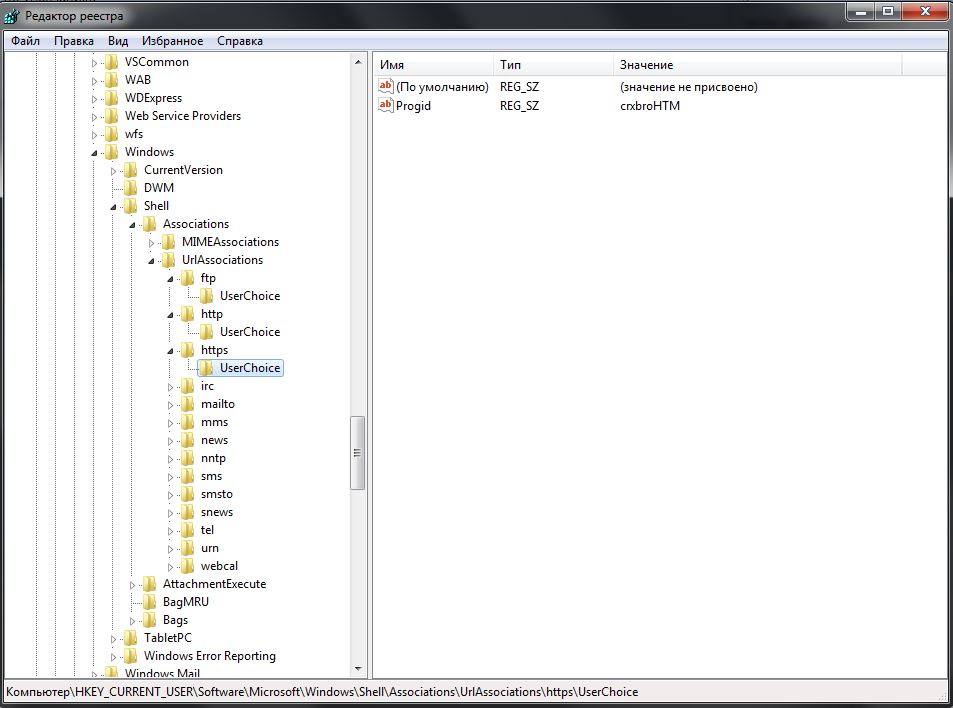Select the mms key

pyautogui.click(x=215, y=422)
